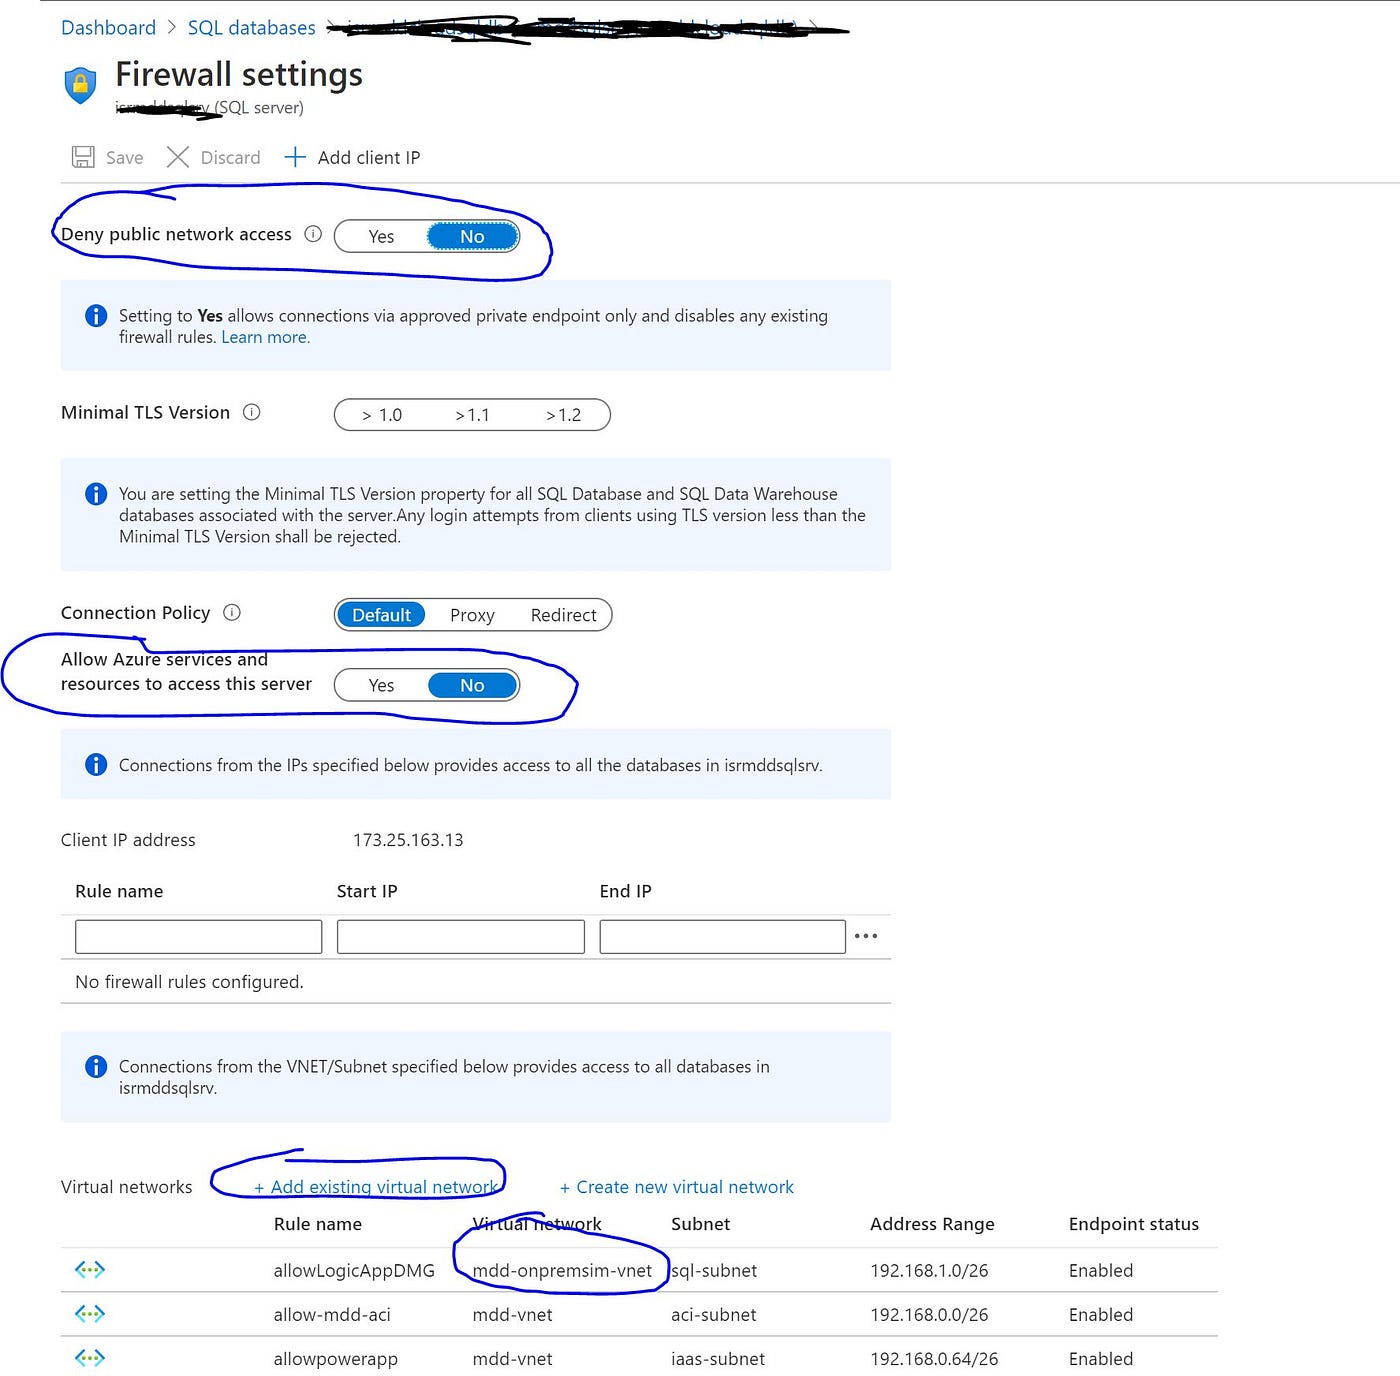
Task: Click the Client IP address value 173.25.163.13
Action: click(x=408, y=840)
